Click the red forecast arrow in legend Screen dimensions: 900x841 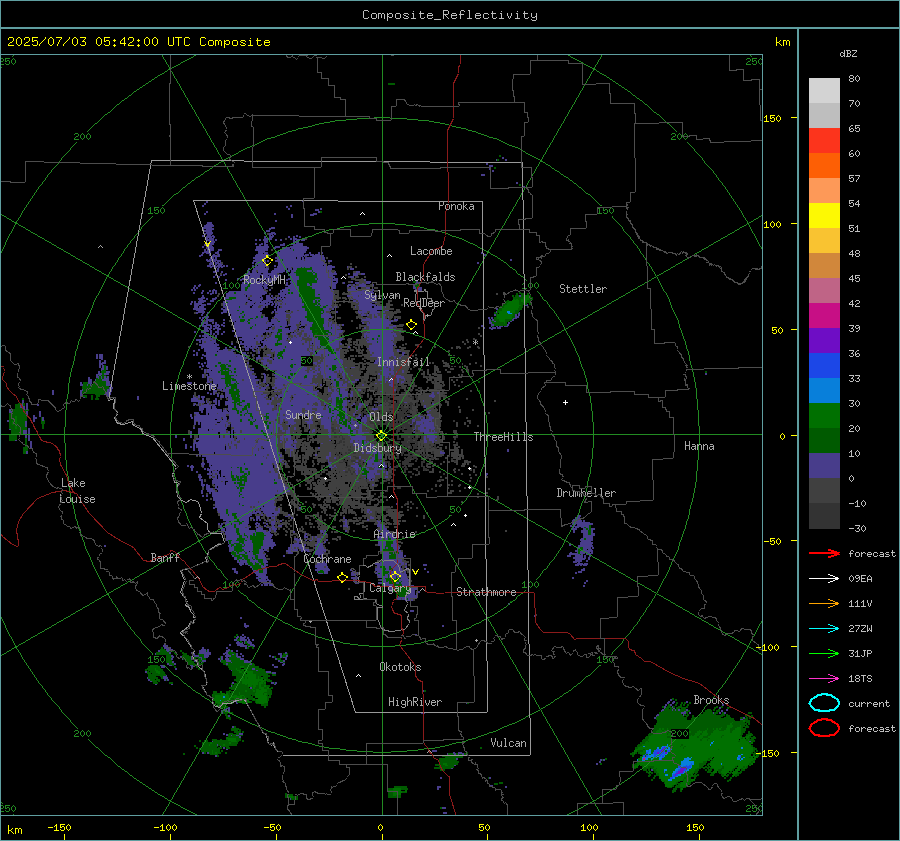824,553
